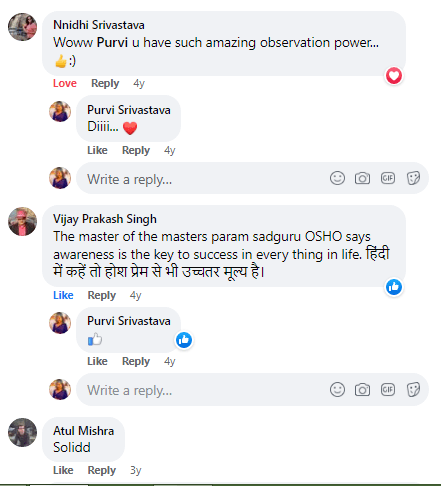
Task: Open Vijay Prakash Singh's profile picture
Action: point(22,221)
